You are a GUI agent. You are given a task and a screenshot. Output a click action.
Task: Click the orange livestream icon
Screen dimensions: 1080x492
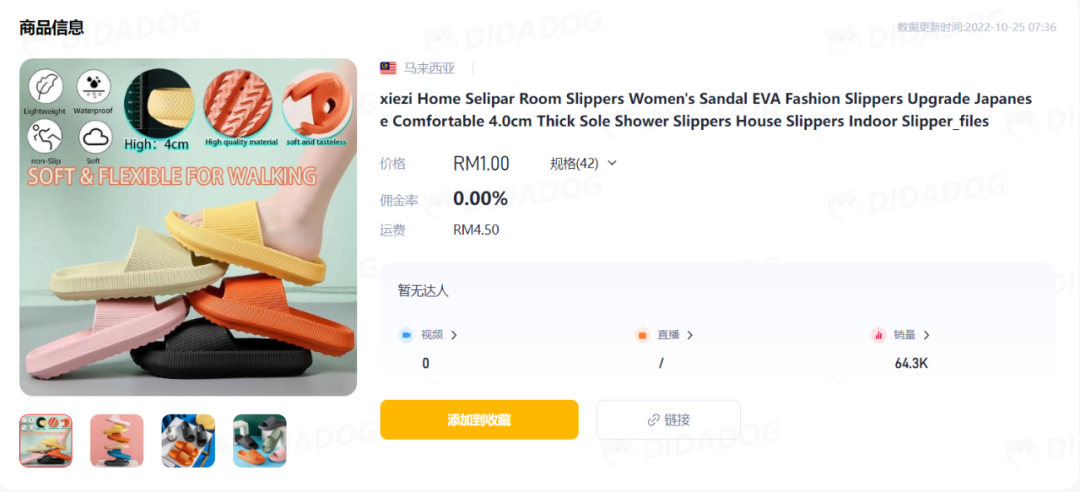point(642,335)
